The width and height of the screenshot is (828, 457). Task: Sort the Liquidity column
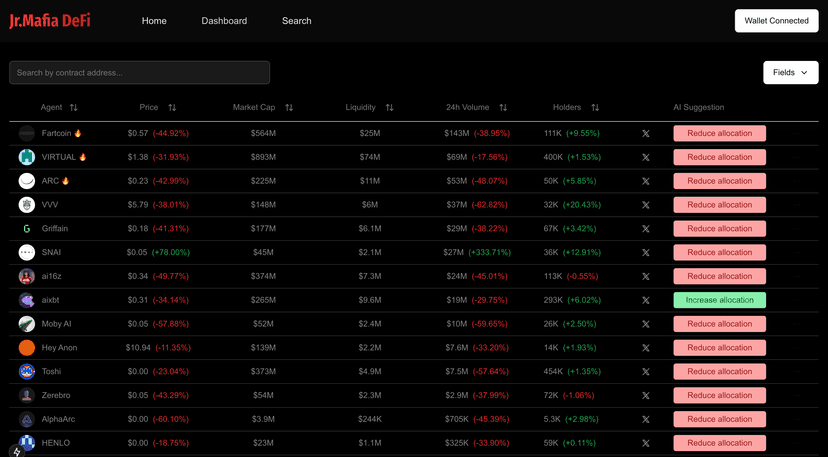[x=389, y=108]
